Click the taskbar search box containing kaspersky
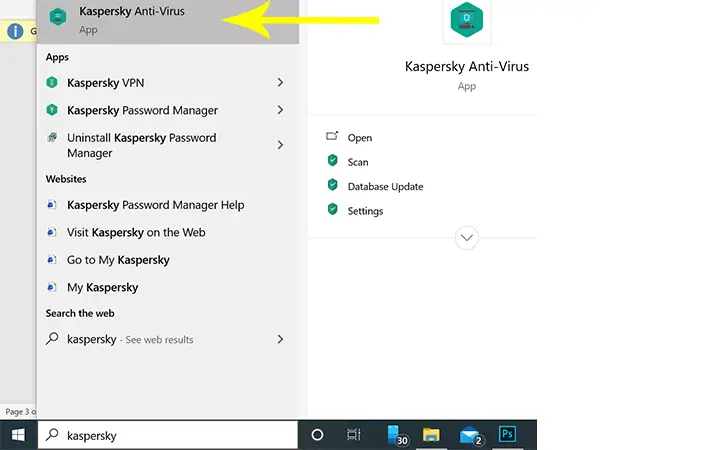This screenshot has height=450, width=720. 168,435
